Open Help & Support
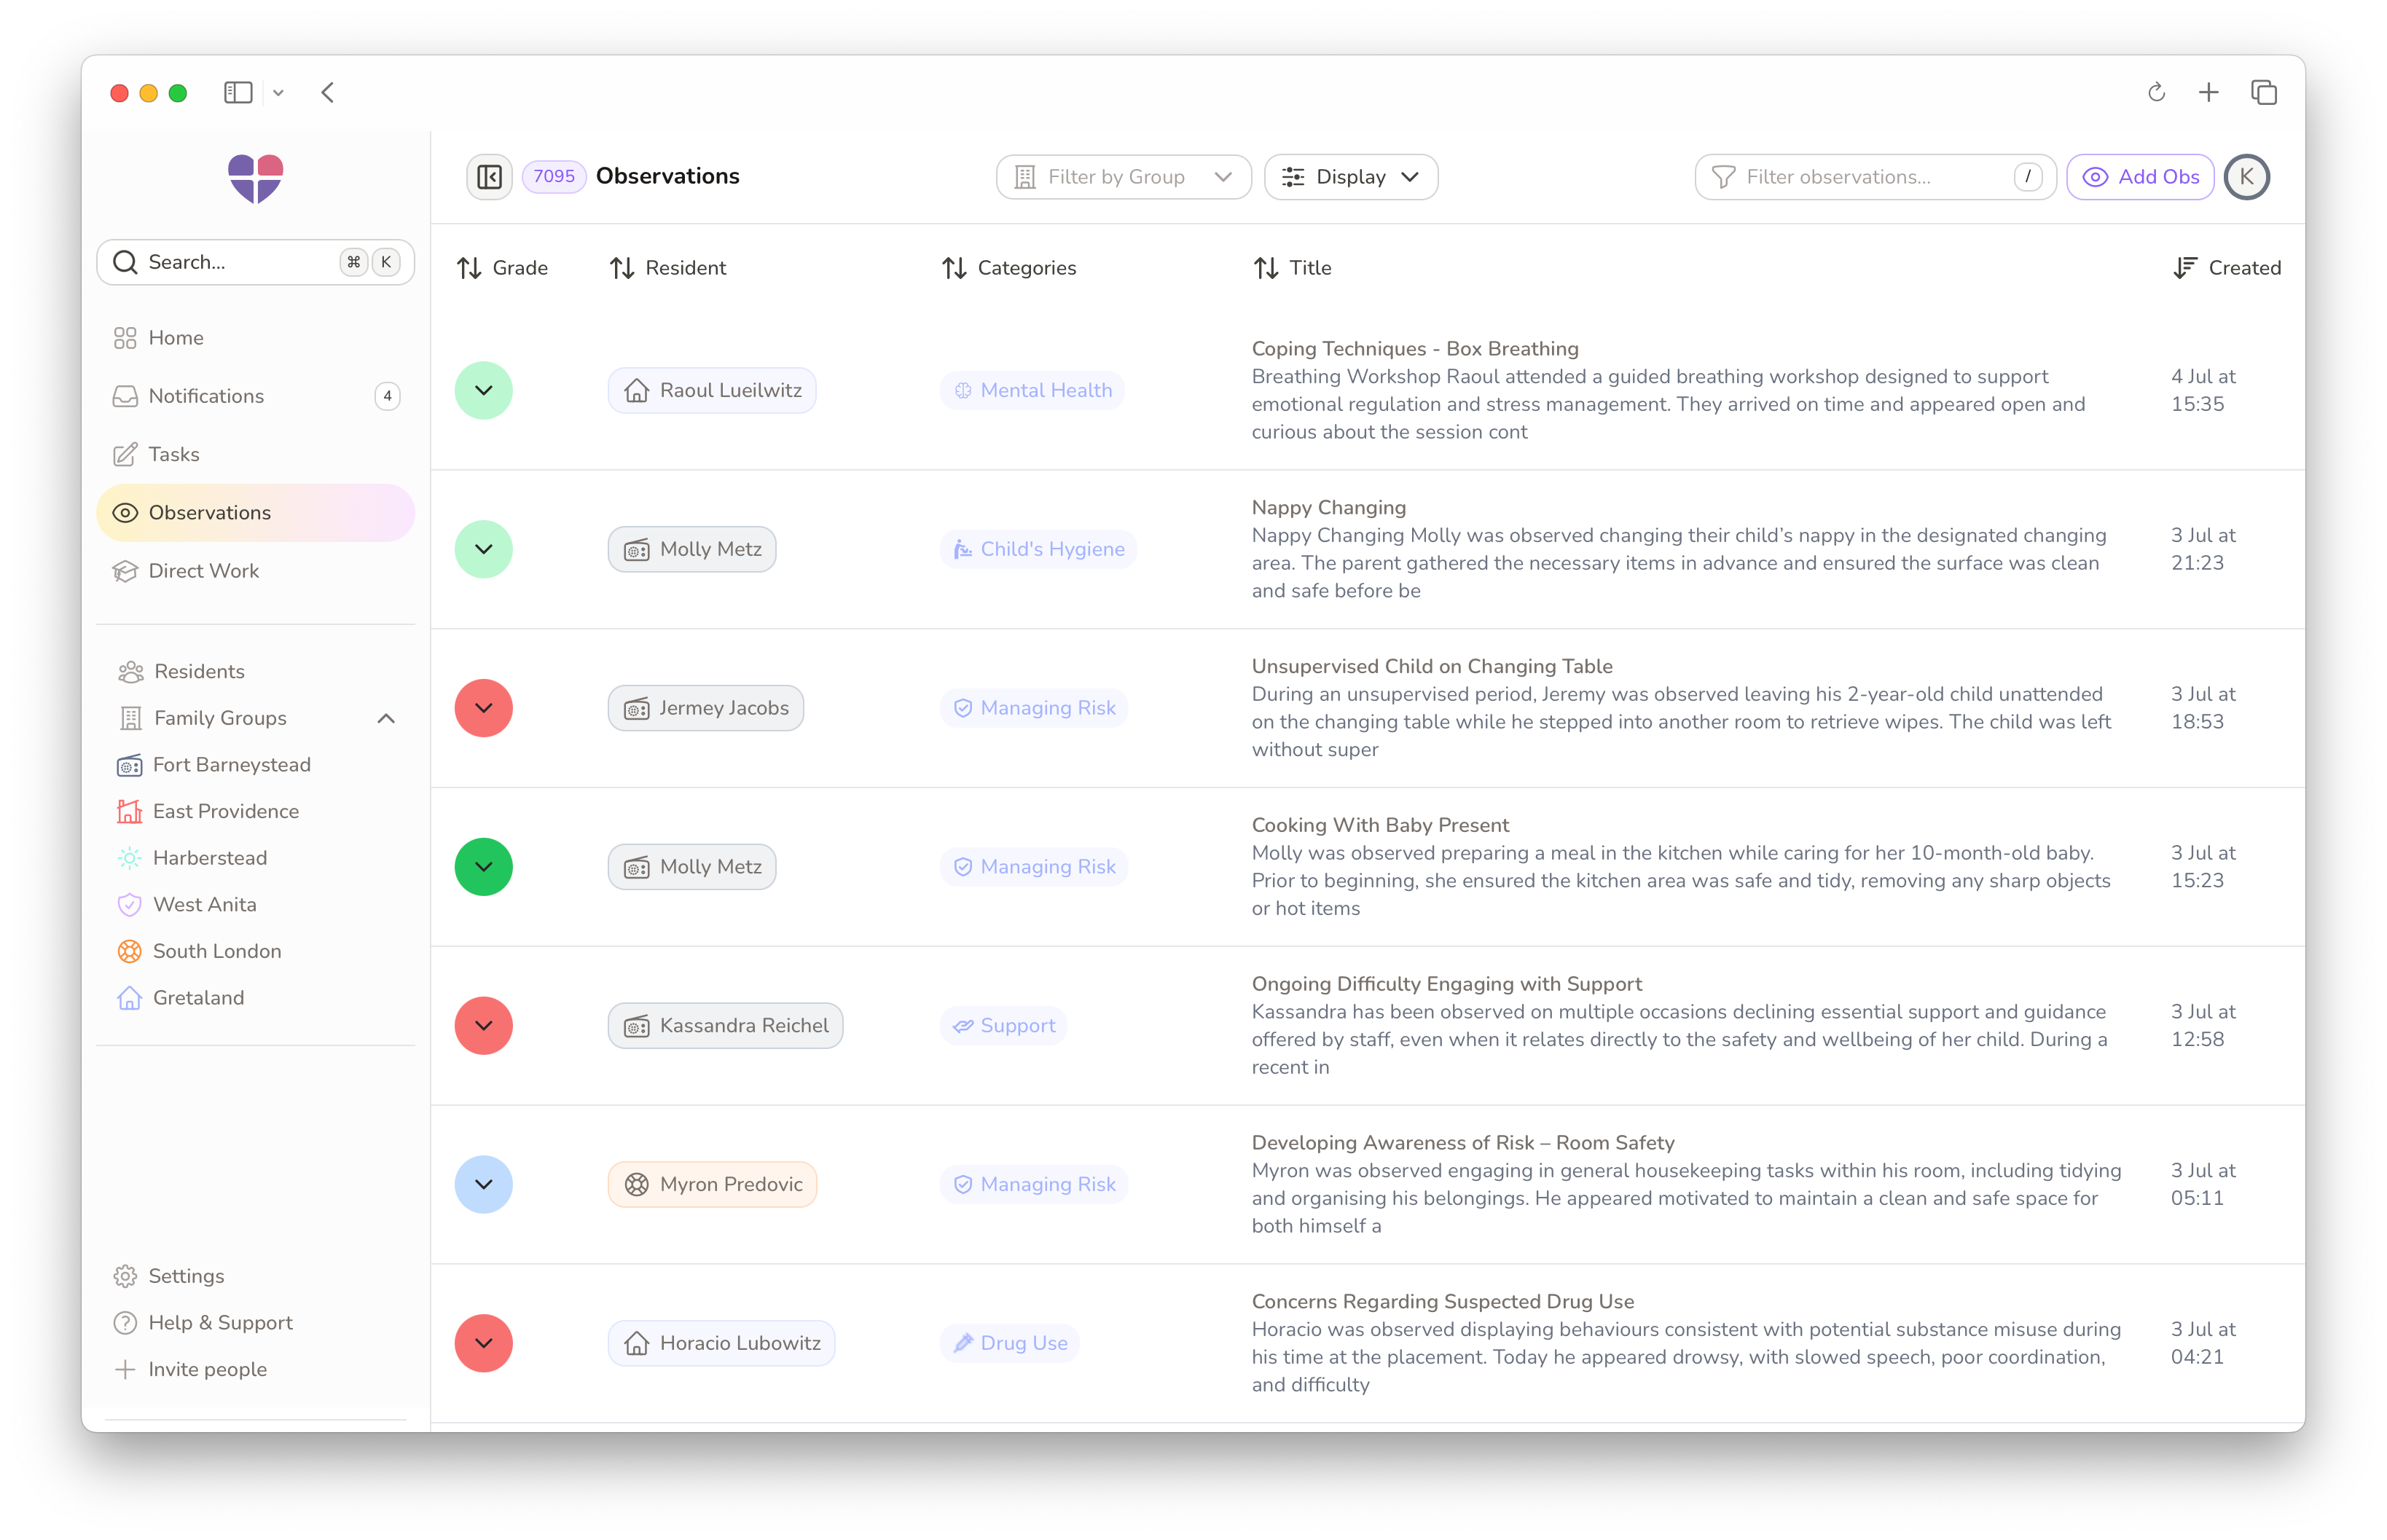Viewport: 2387px width, 1540px height. pos(203,1323)
